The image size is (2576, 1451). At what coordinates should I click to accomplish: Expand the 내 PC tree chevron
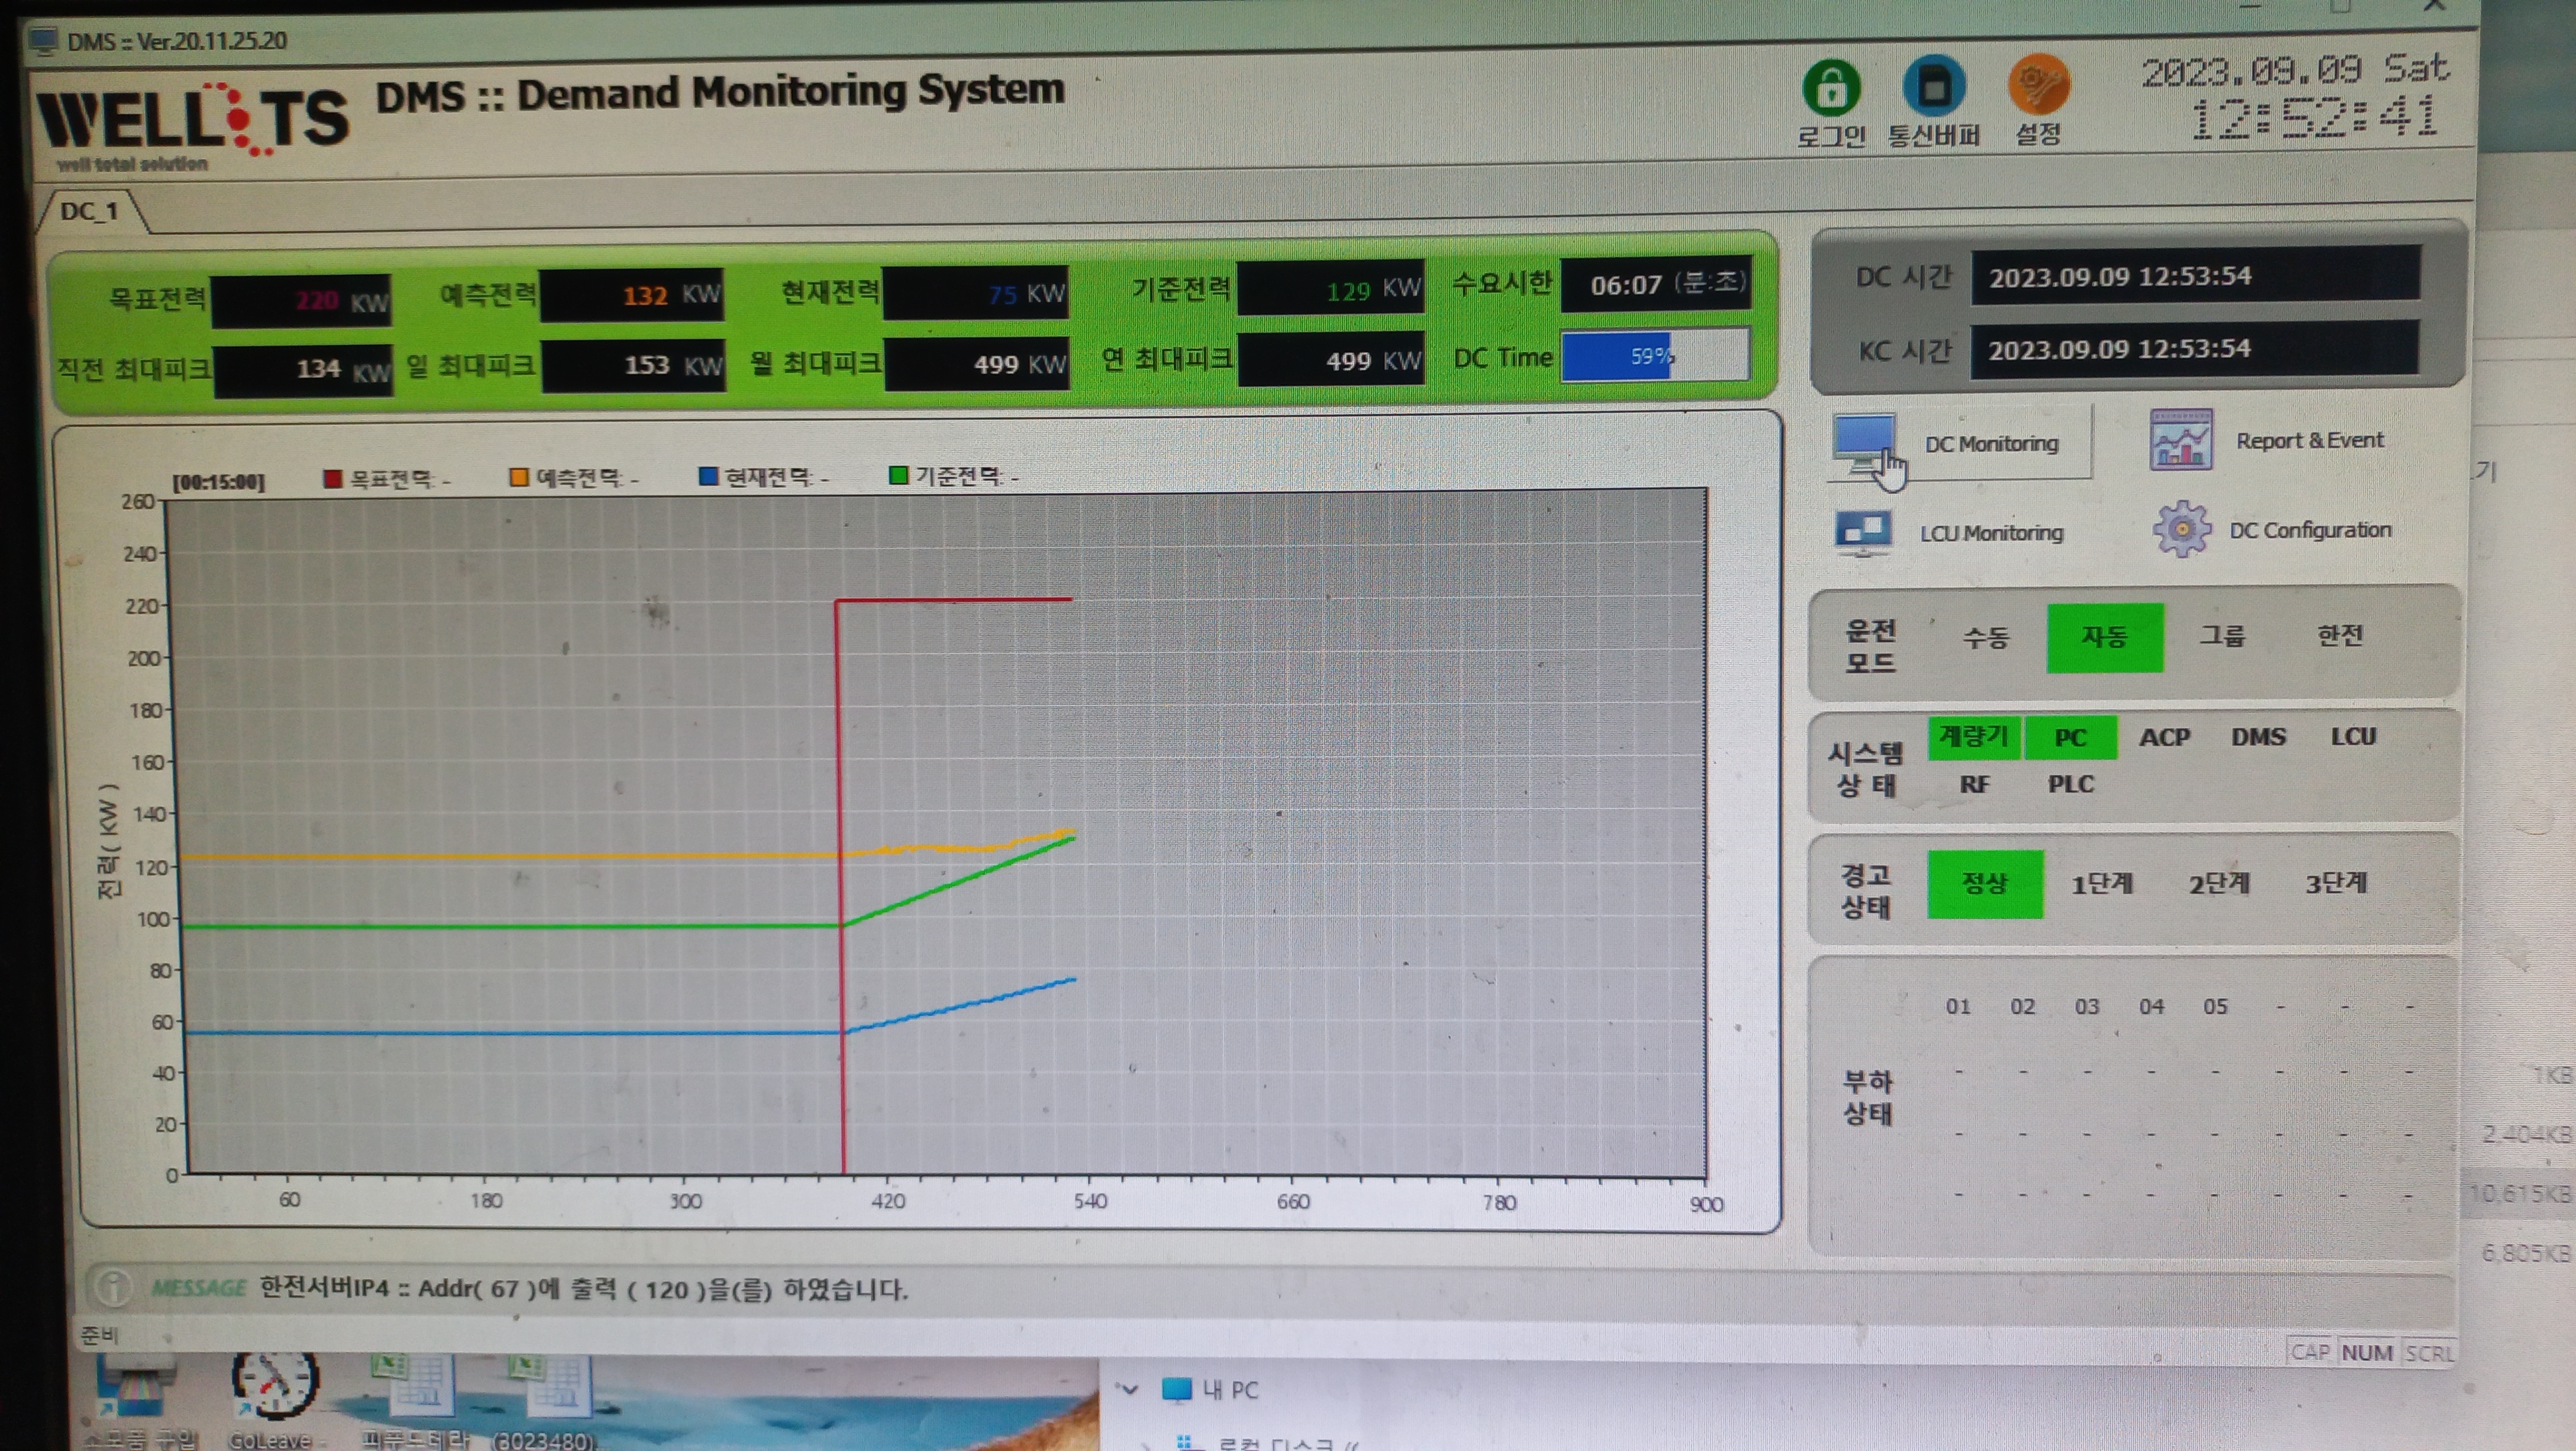[x=1129, y=1389]
